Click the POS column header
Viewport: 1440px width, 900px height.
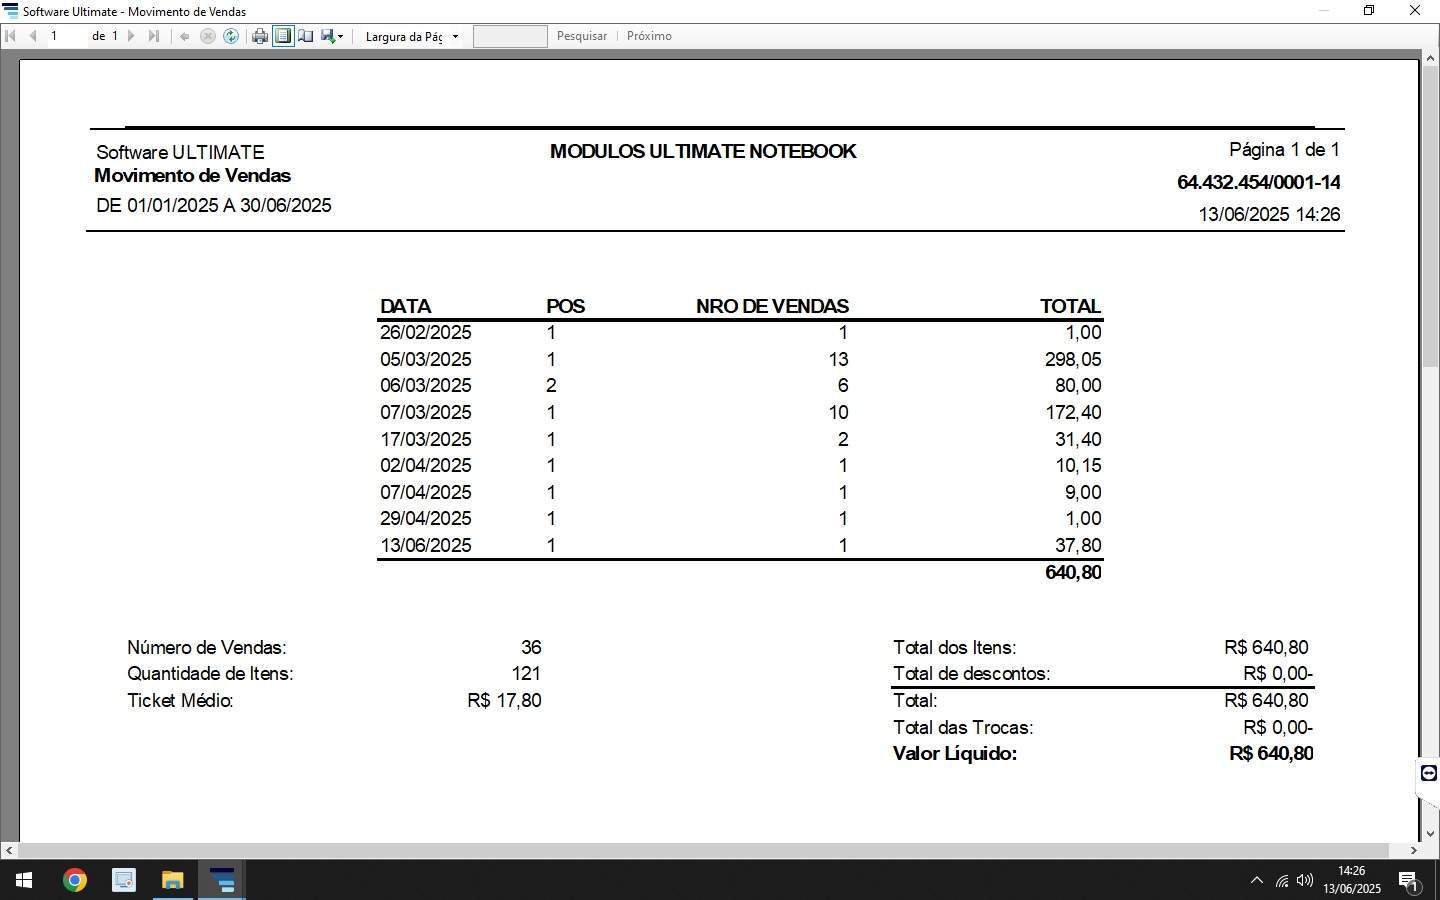(565, 306)
